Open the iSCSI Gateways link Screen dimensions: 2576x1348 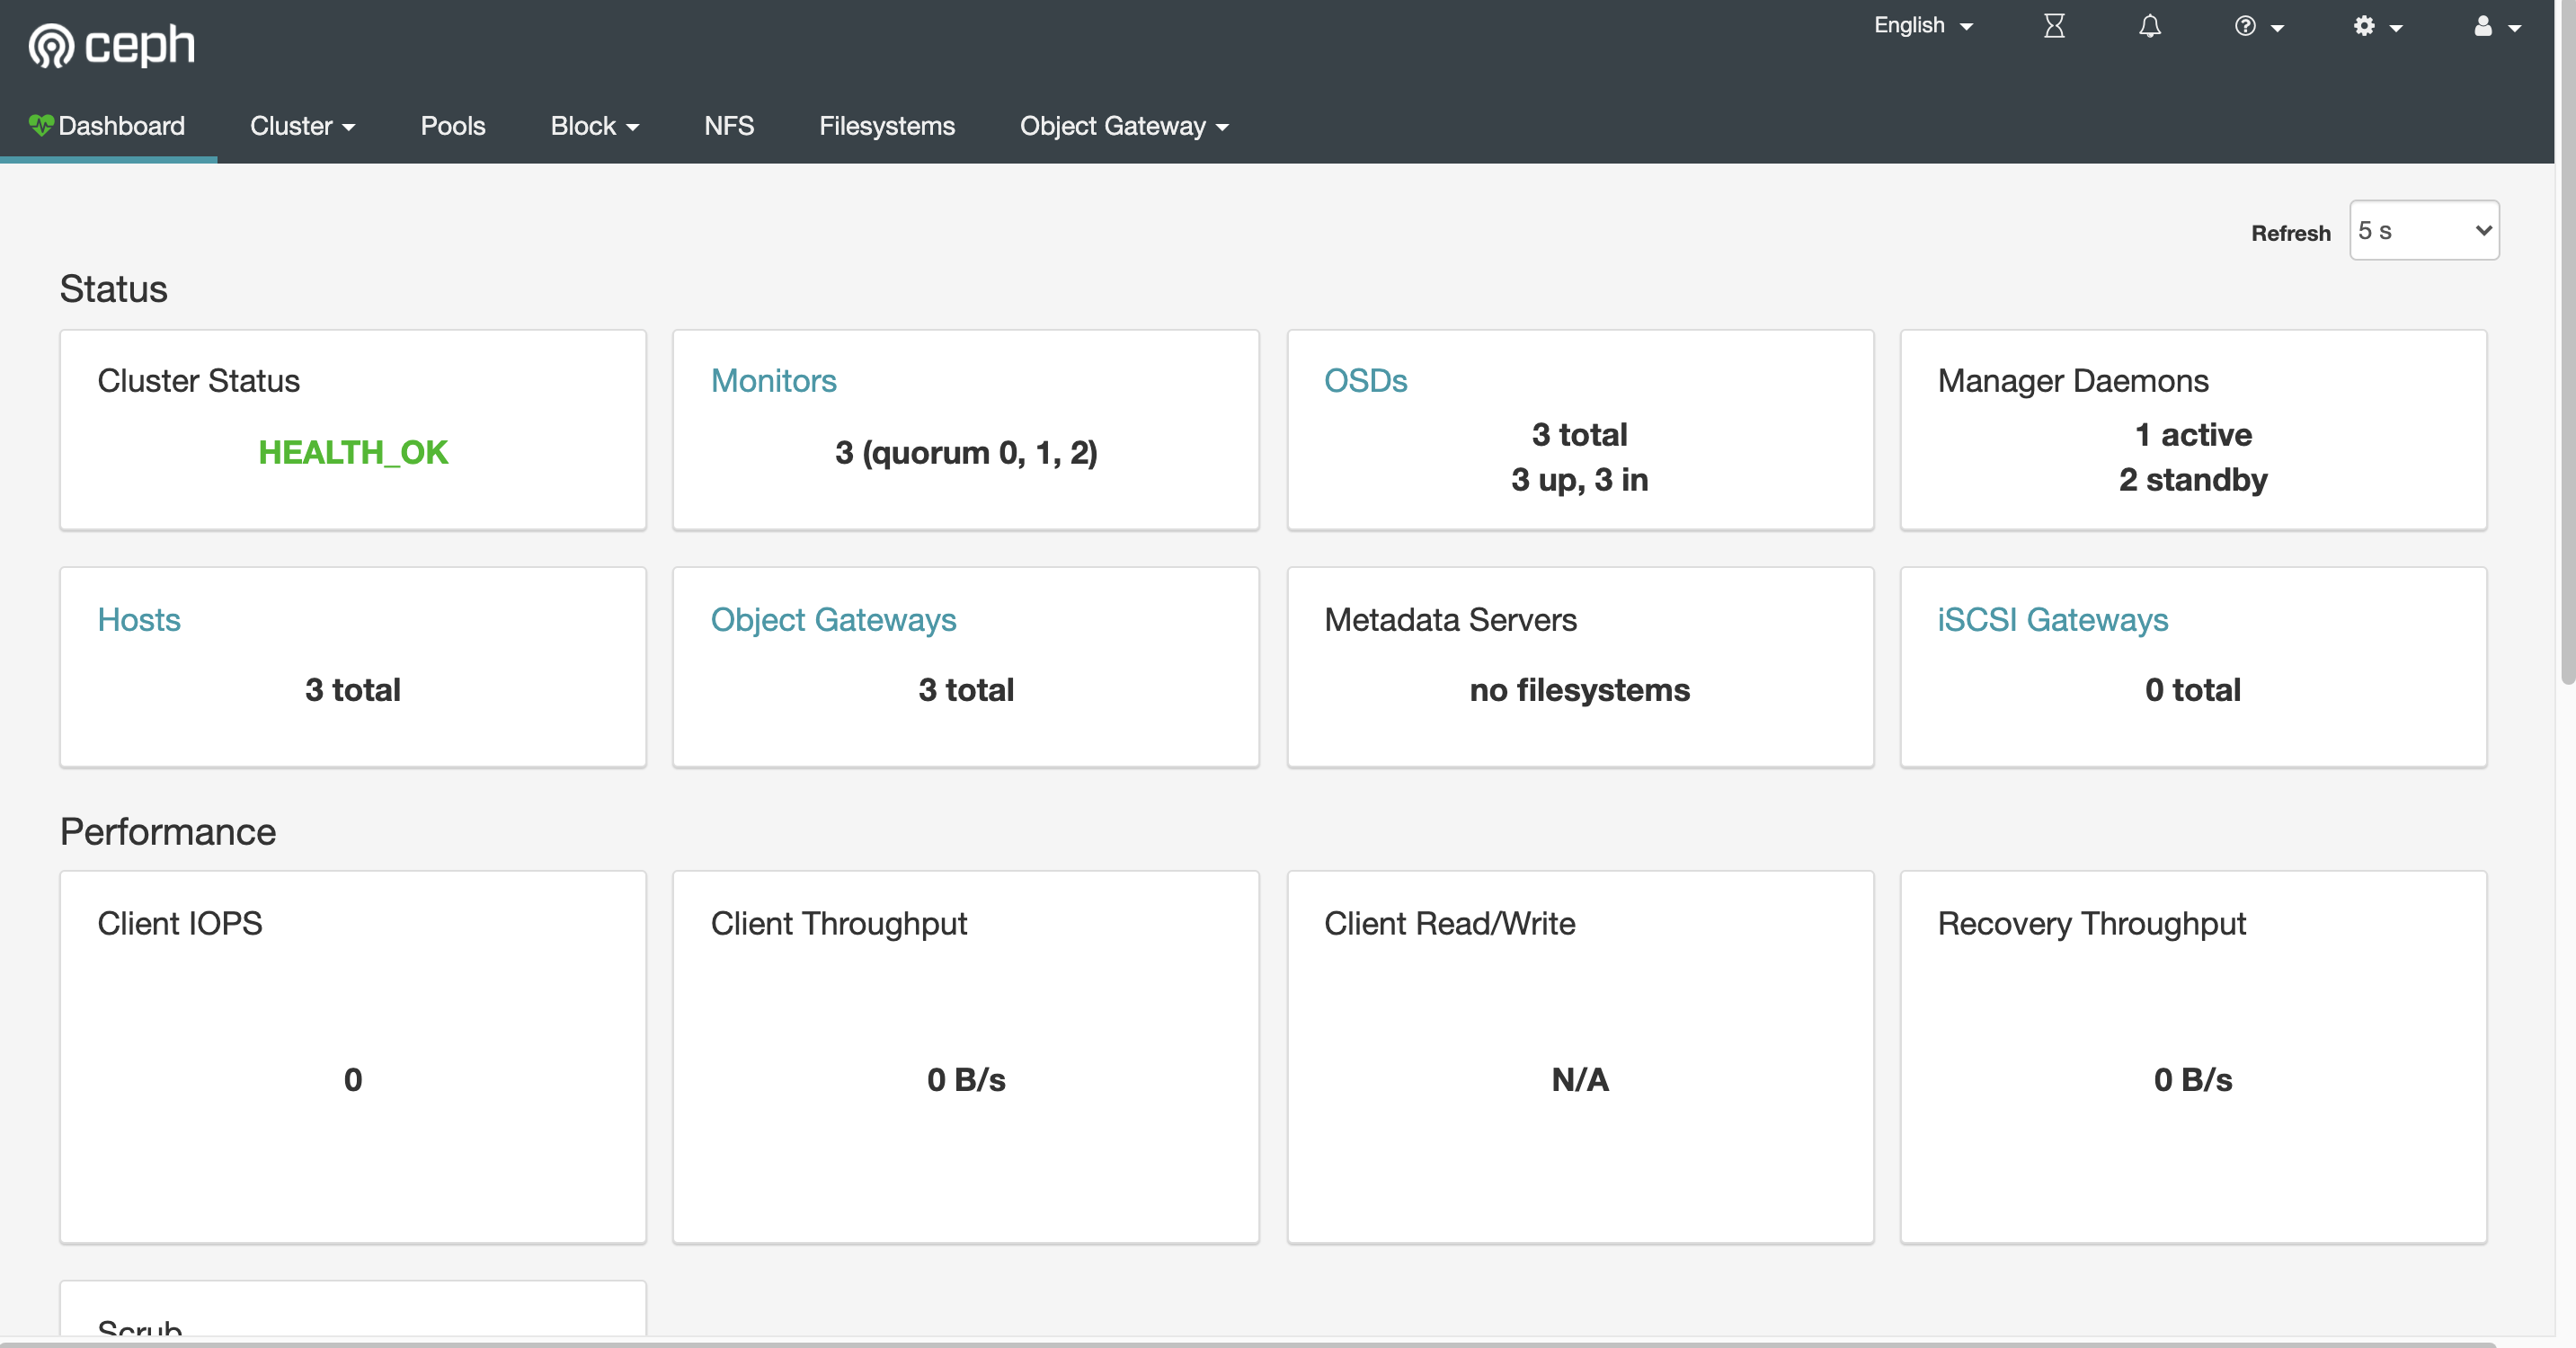(2053, 620)
